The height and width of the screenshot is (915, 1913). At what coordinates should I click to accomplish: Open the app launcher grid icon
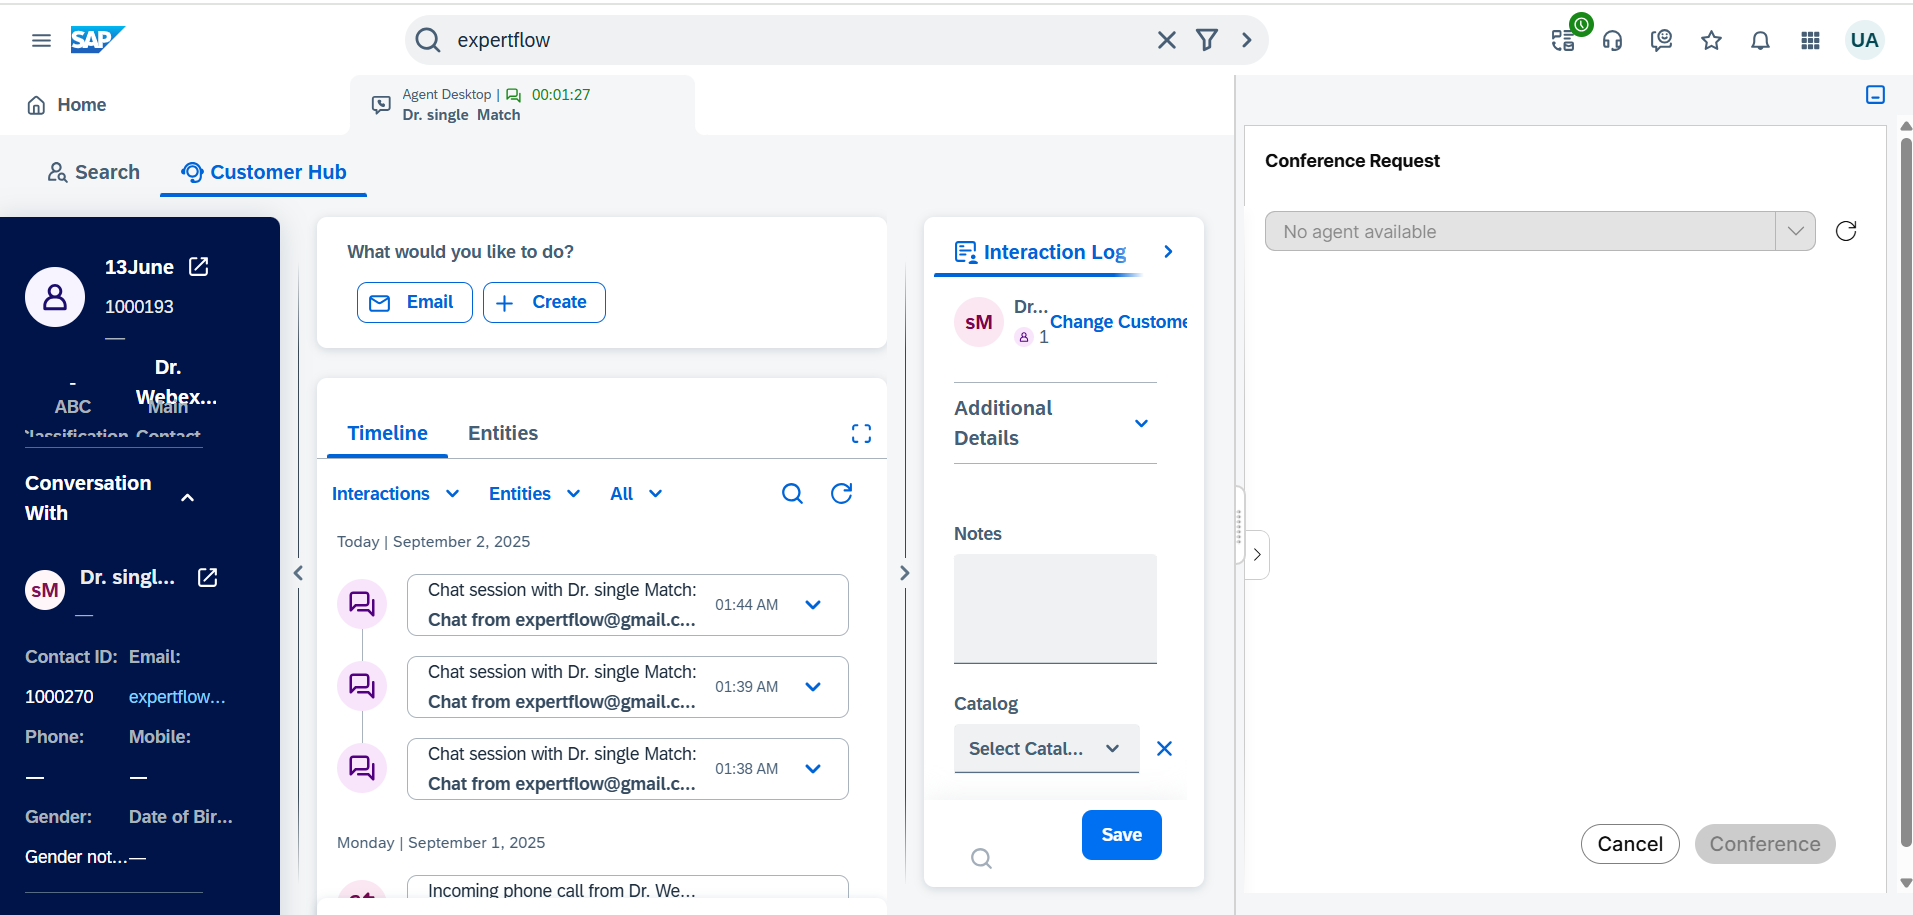1810,40
